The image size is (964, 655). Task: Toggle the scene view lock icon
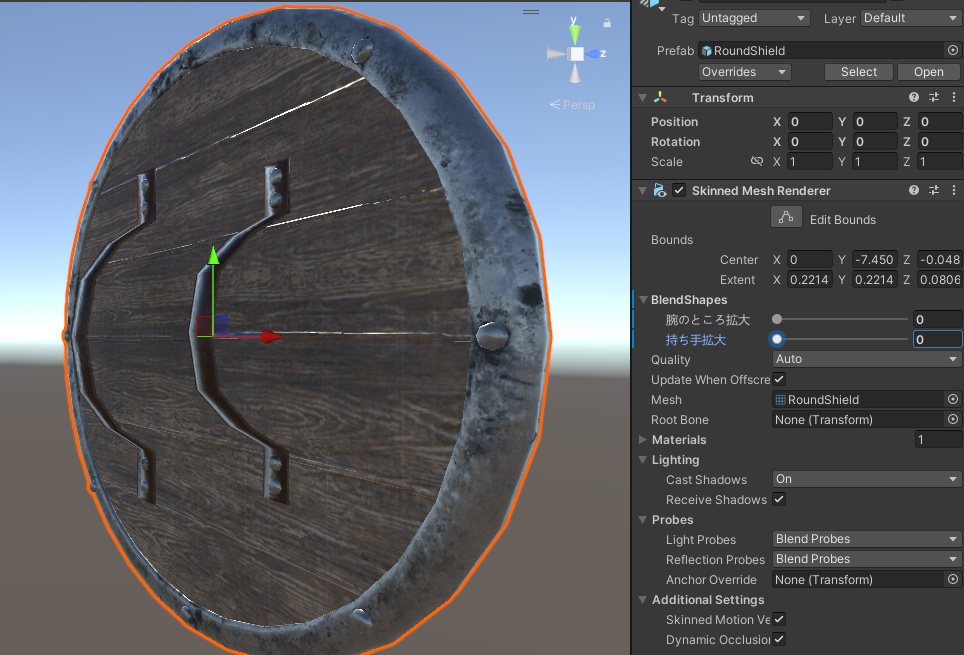pos(607,23)
